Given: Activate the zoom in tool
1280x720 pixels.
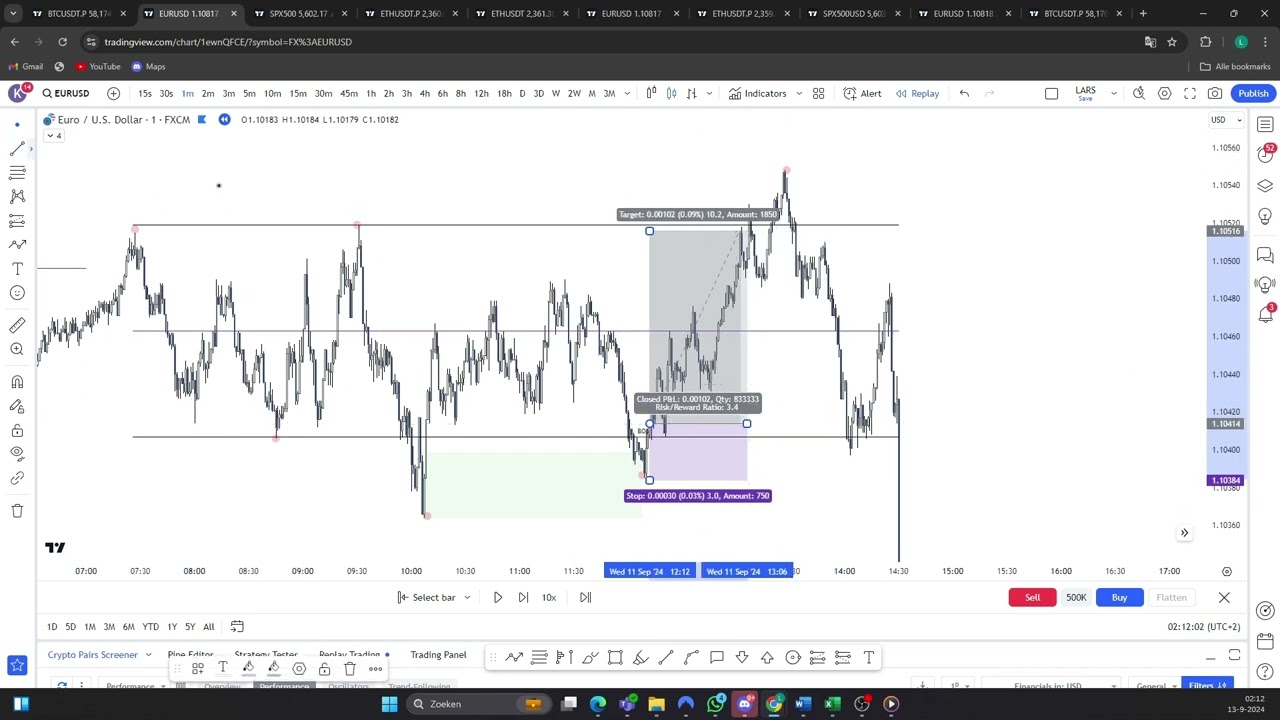Looking at the screenshot, I should tap(17, 349).
